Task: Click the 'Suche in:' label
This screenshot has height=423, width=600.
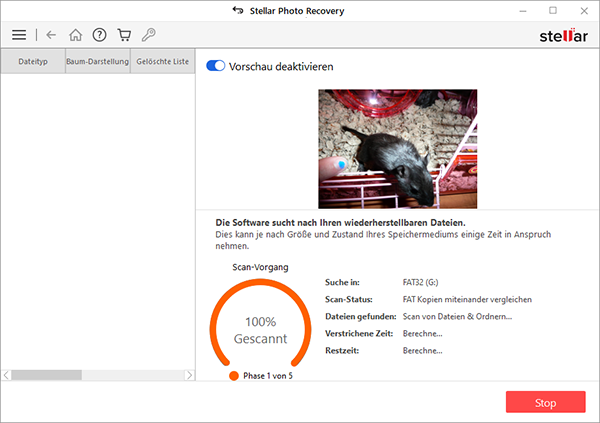Action: click(x=342, y=283)
